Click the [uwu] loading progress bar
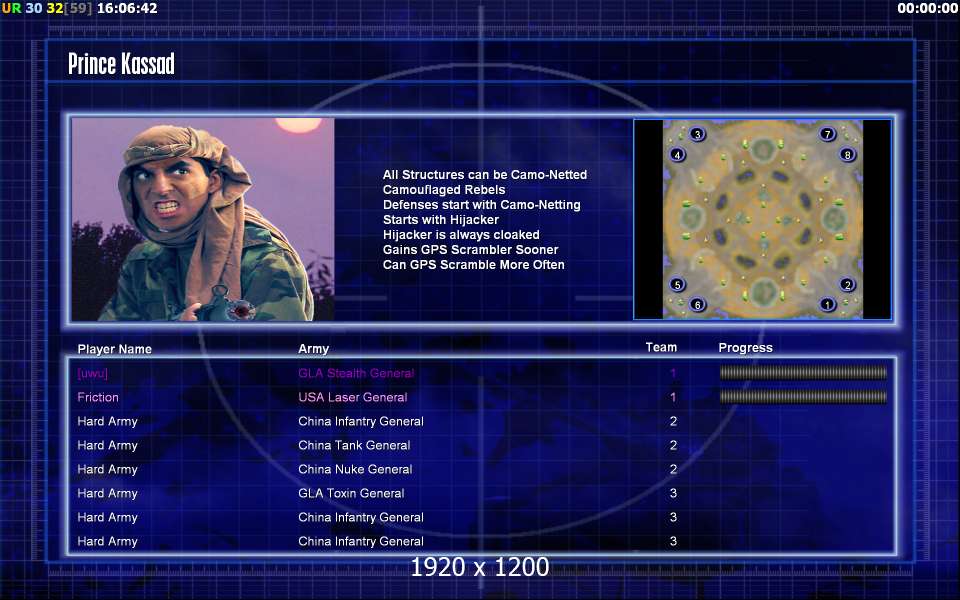The image size is (960, 600). (x=803, y=373)
